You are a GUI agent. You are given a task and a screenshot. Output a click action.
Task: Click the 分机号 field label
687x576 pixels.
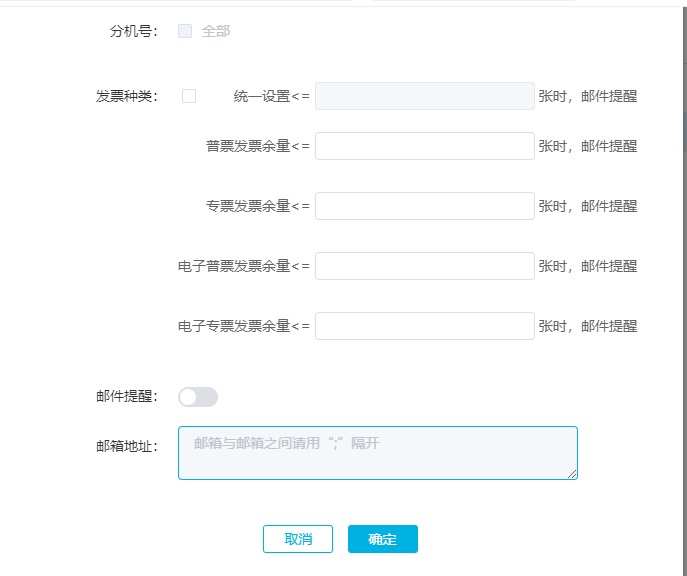click(x=133, y=31)
